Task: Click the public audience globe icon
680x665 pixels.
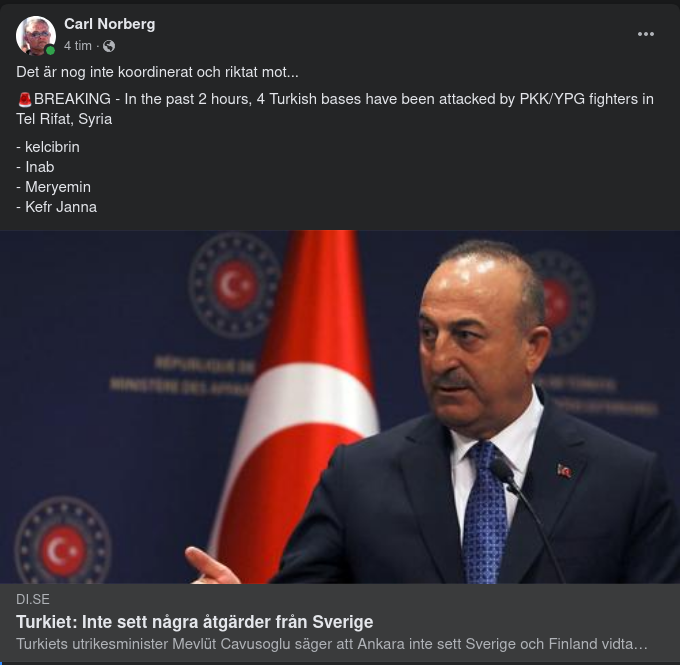Action: coord(109,46)
